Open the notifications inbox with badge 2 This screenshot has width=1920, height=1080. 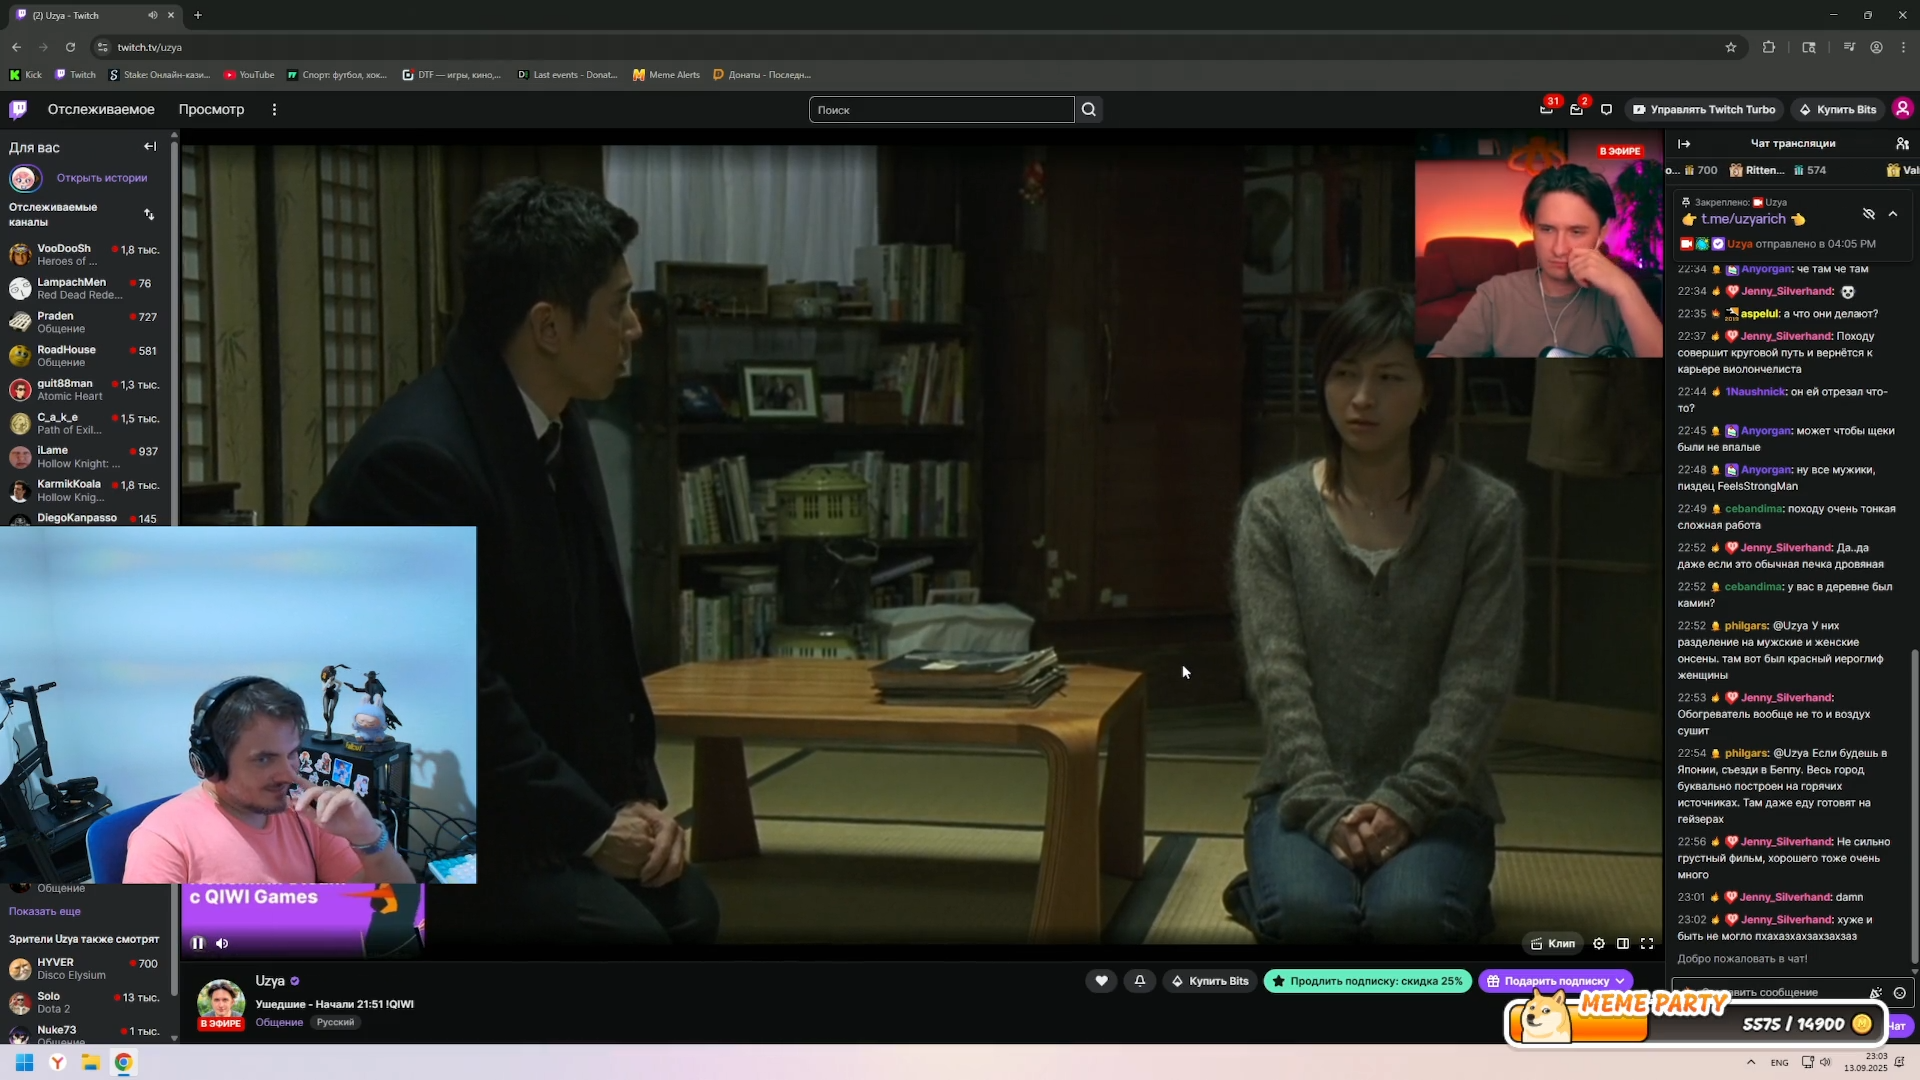tap(1577, 110)
